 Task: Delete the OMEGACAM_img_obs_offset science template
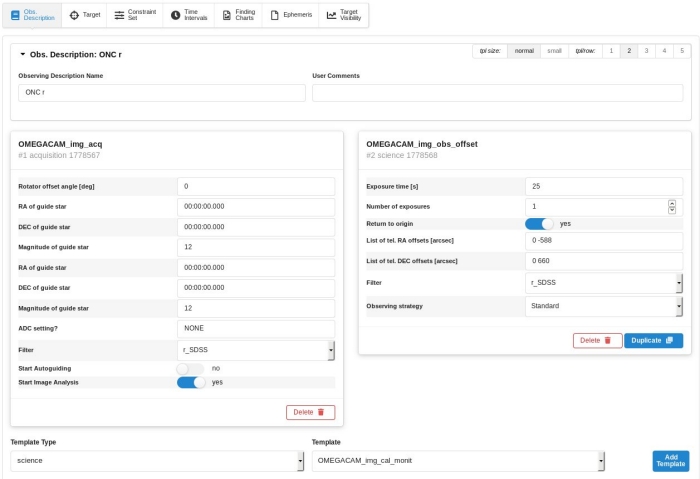coord(597,340)
